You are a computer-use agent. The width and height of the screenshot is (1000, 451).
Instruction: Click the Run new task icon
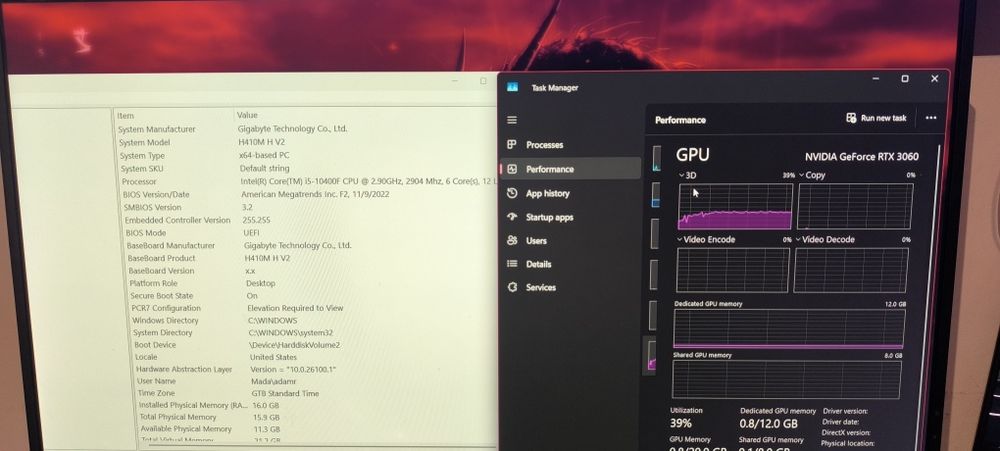[851, 118]
